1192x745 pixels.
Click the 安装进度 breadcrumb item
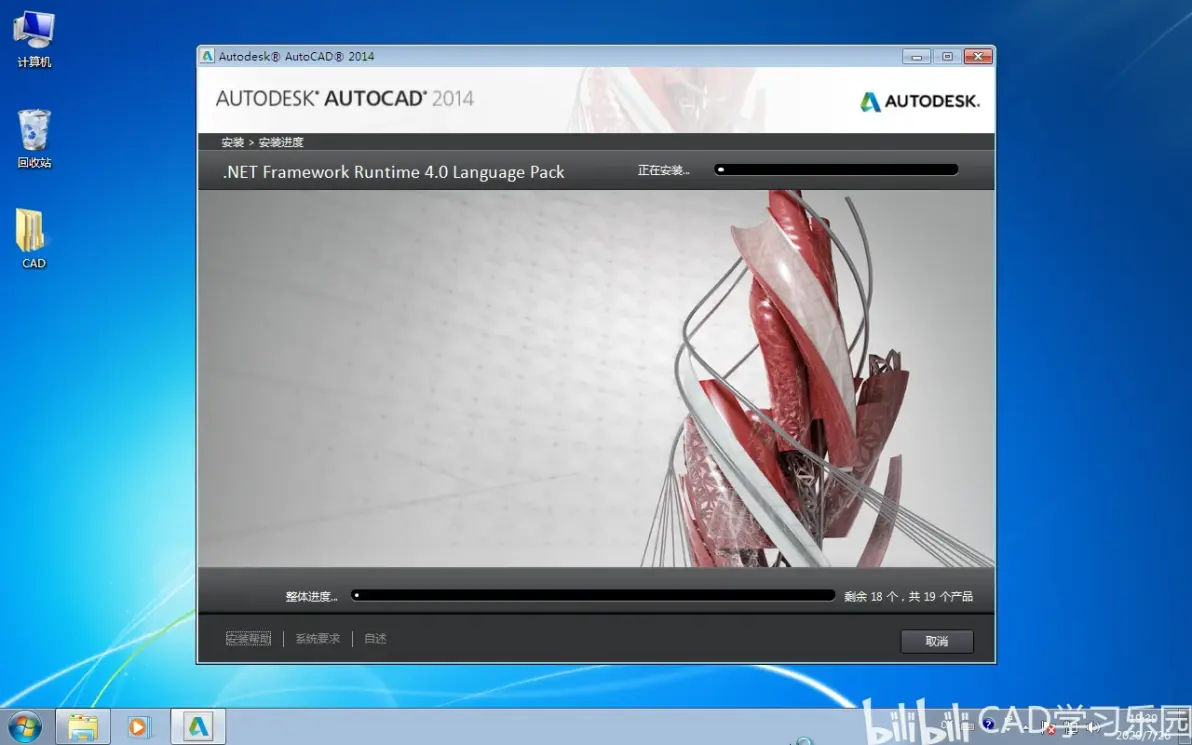tap(281, 142)
